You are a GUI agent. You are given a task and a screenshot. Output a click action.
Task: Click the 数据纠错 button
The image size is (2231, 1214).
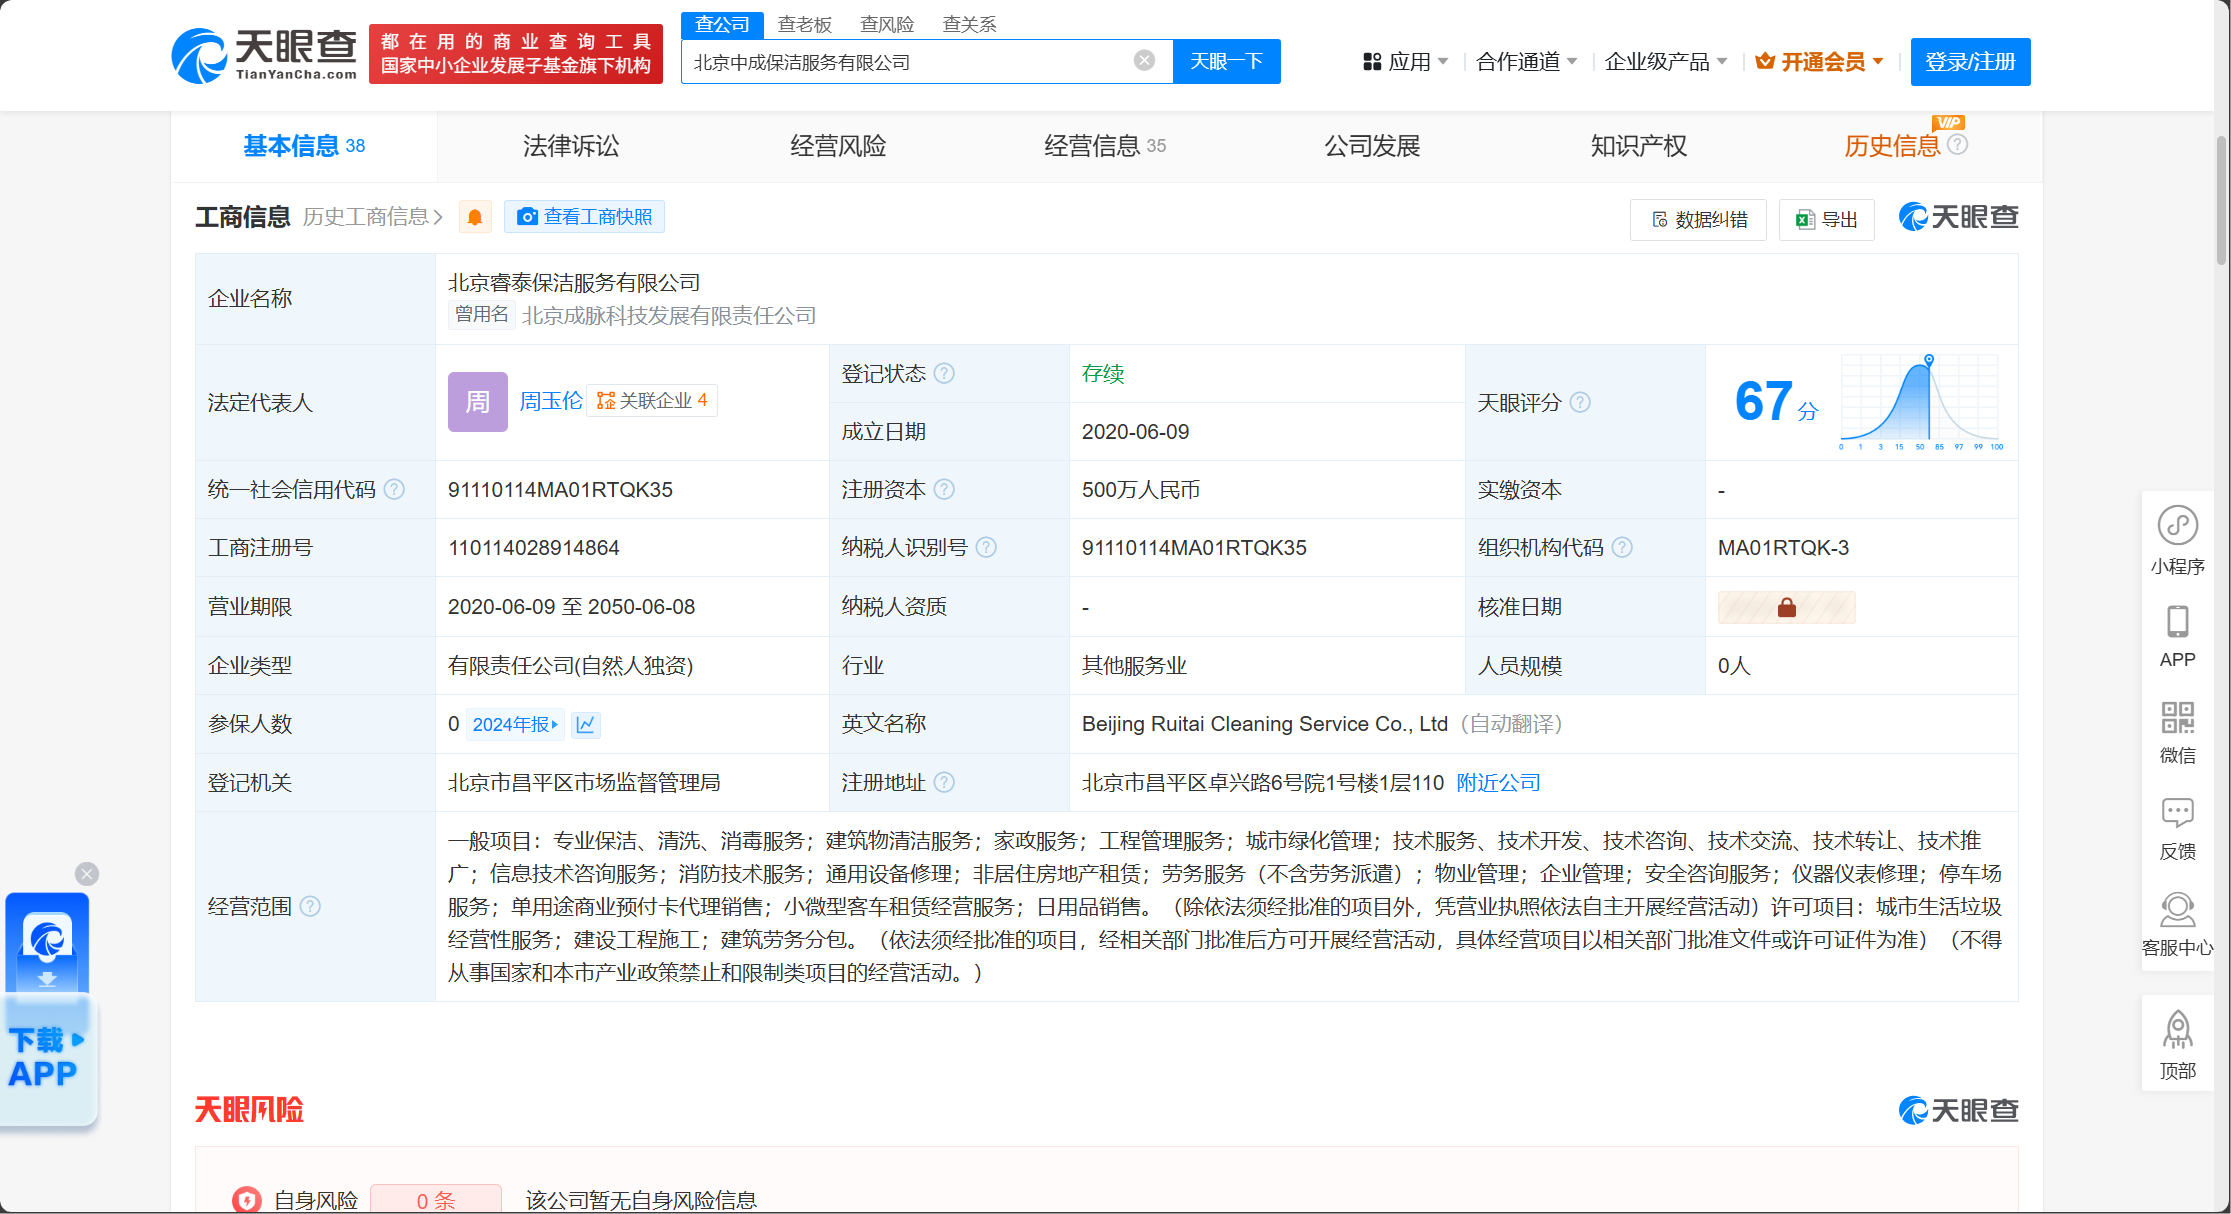1698,219
